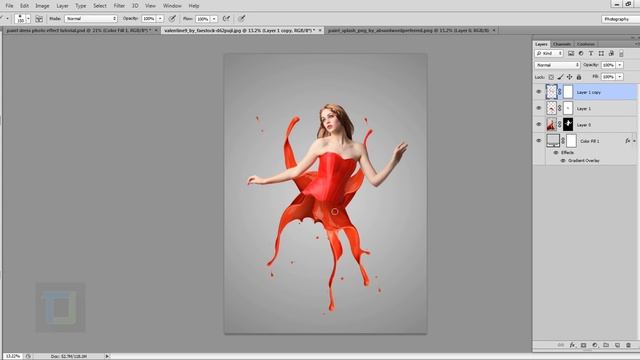This screenshot has height=360, width=640.
Task: Create new layer icon
Action: pos(617,345)
